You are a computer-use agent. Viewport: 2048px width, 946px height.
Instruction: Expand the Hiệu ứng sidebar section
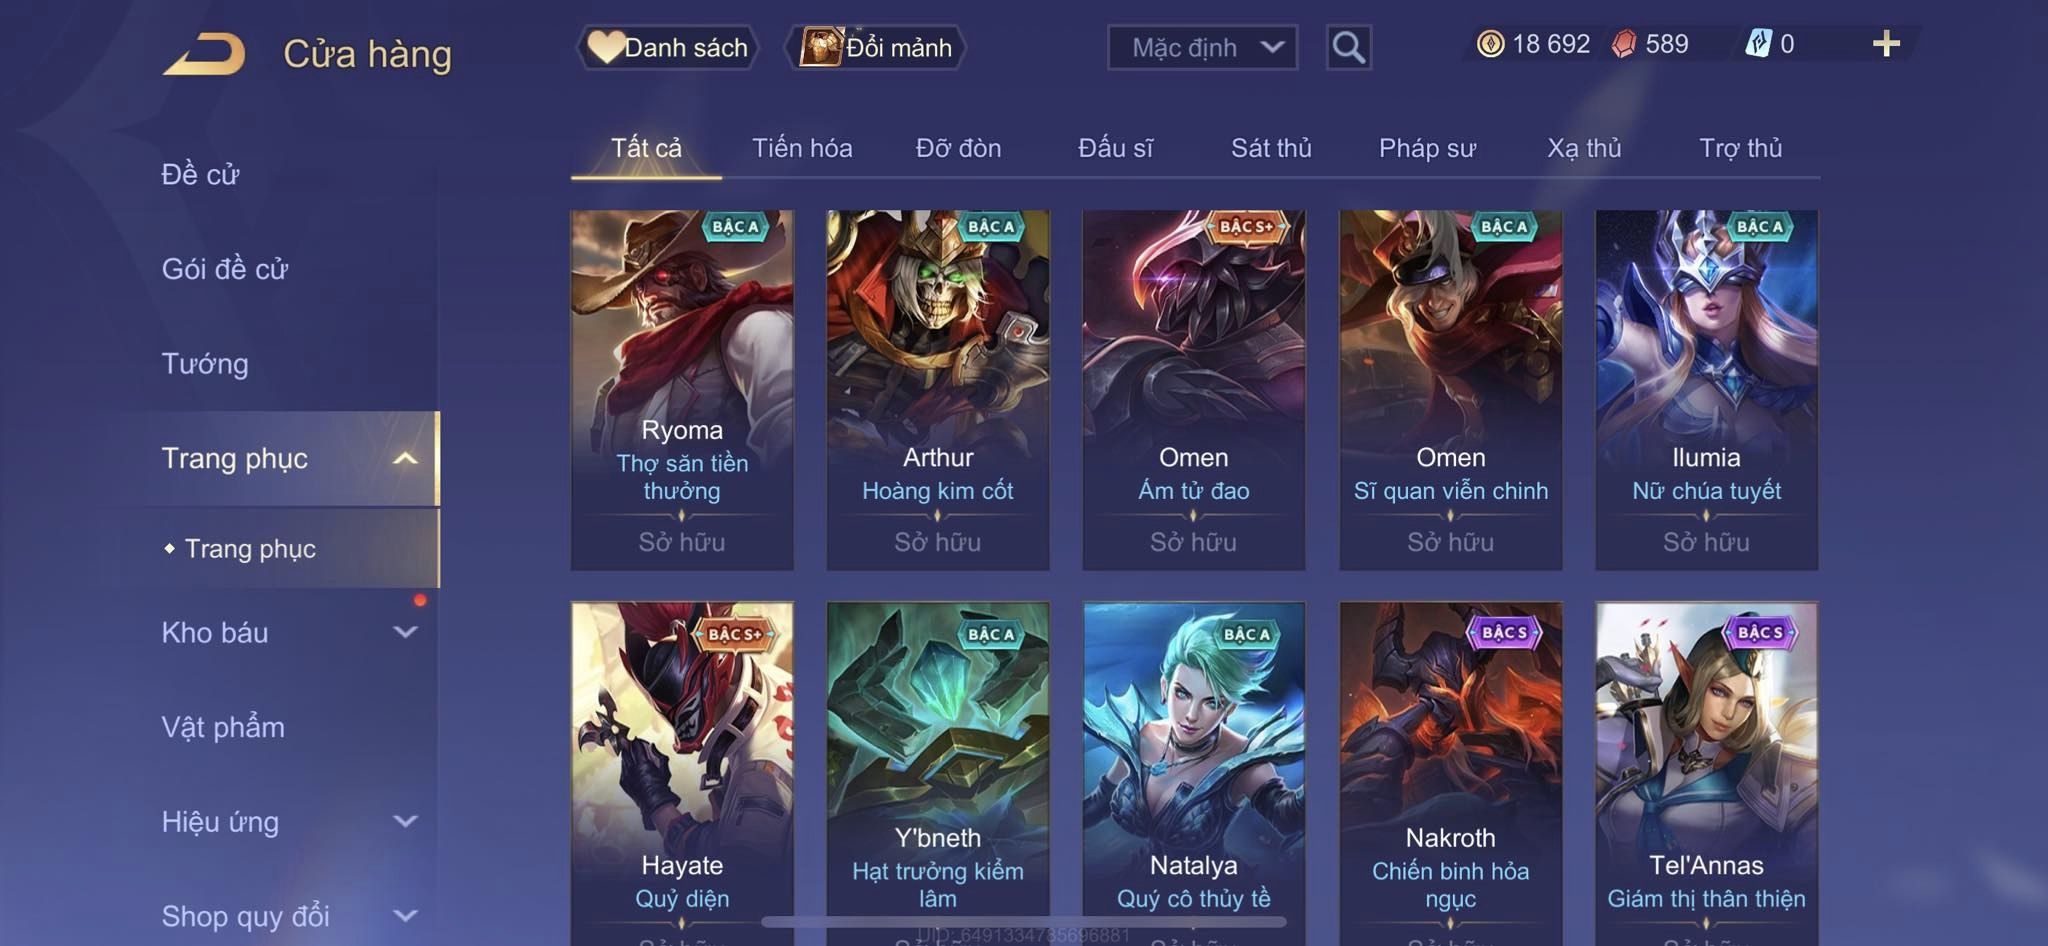405,821
